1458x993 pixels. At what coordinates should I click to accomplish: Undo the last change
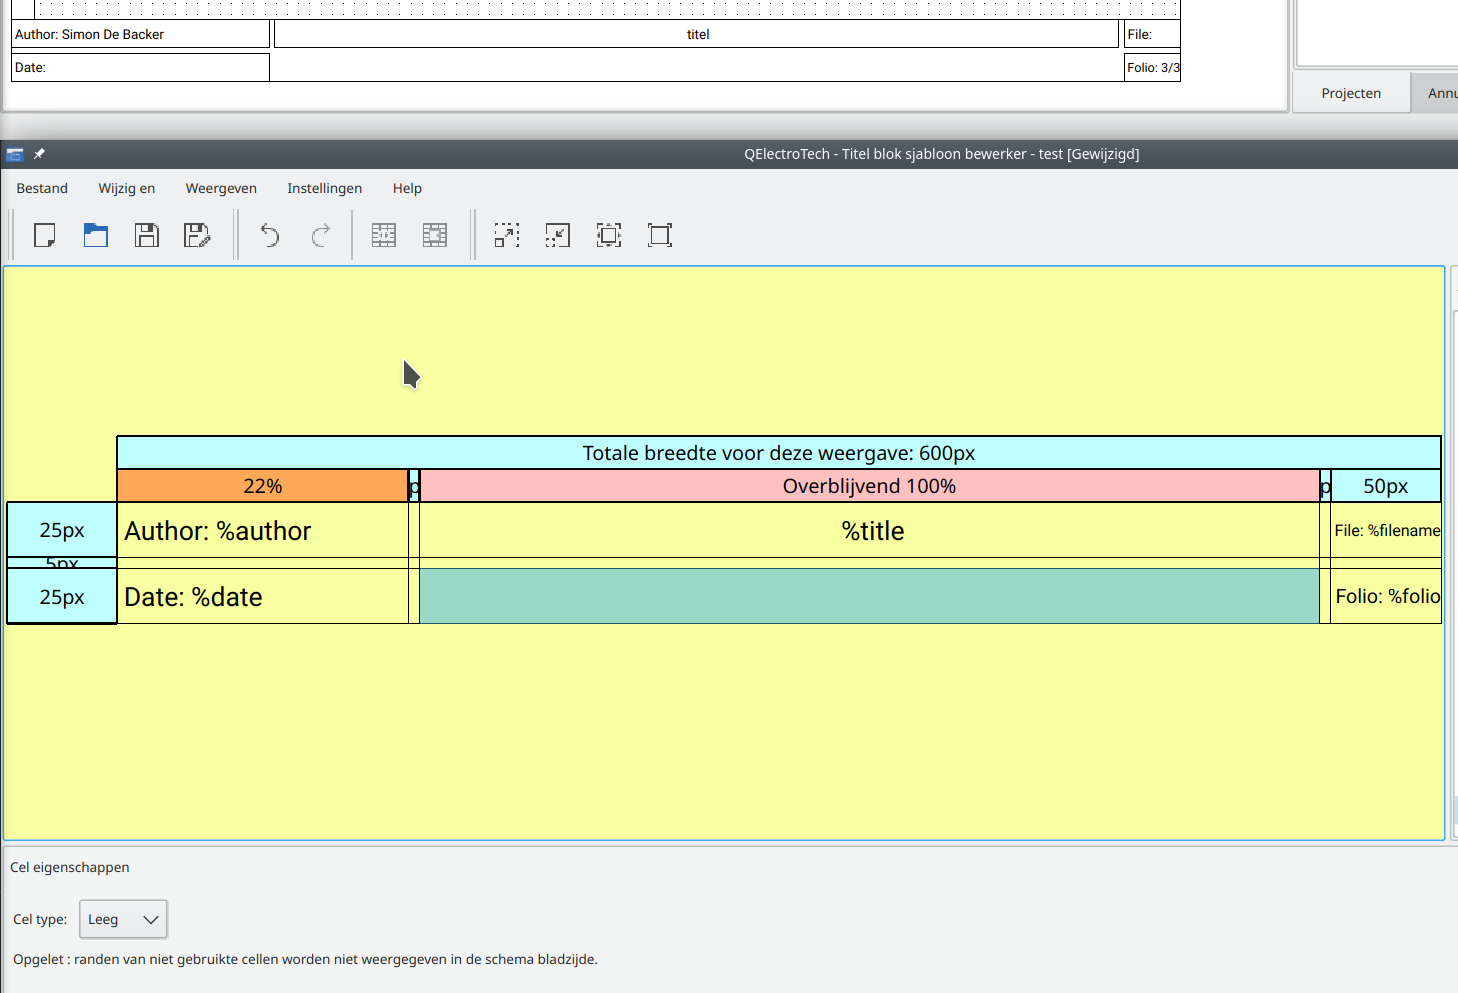point(270,235)
